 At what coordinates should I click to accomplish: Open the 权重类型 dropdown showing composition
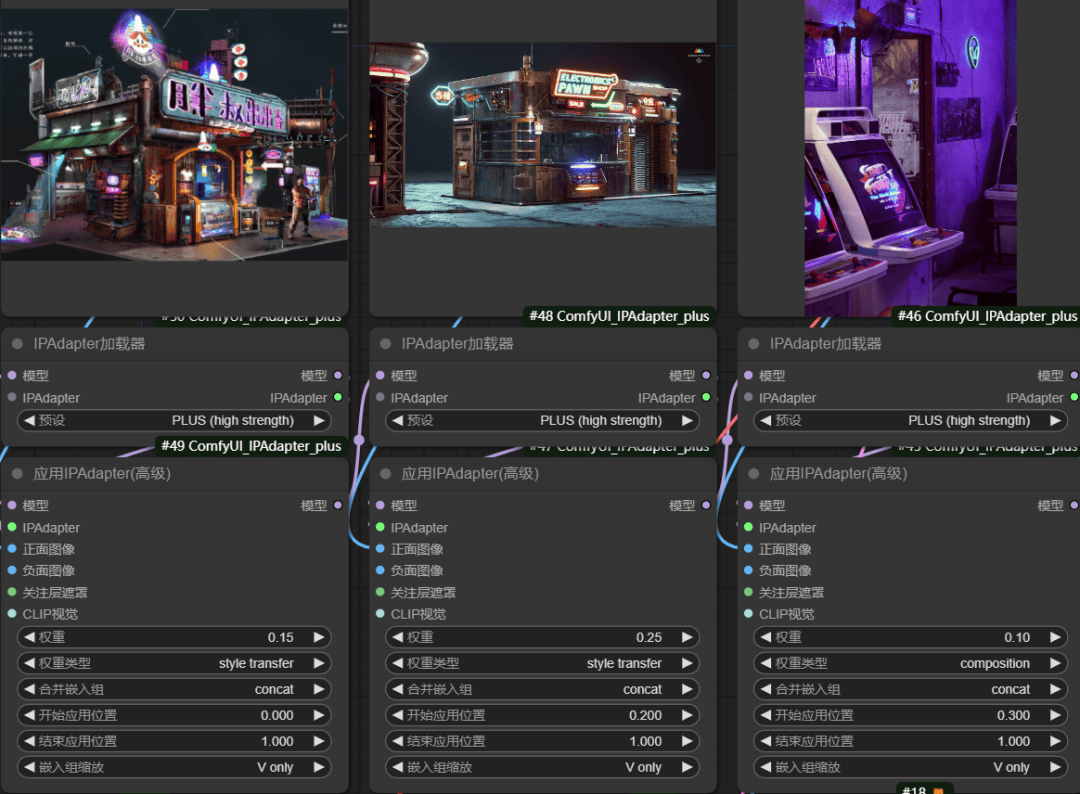(x=910, y=663)
